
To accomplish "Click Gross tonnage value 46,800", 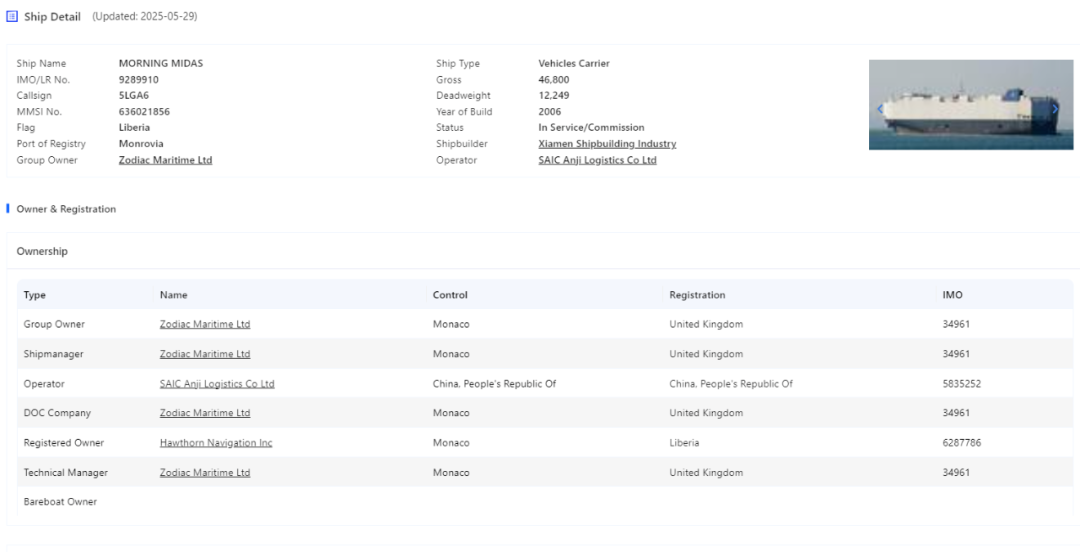I will point(554,80).
